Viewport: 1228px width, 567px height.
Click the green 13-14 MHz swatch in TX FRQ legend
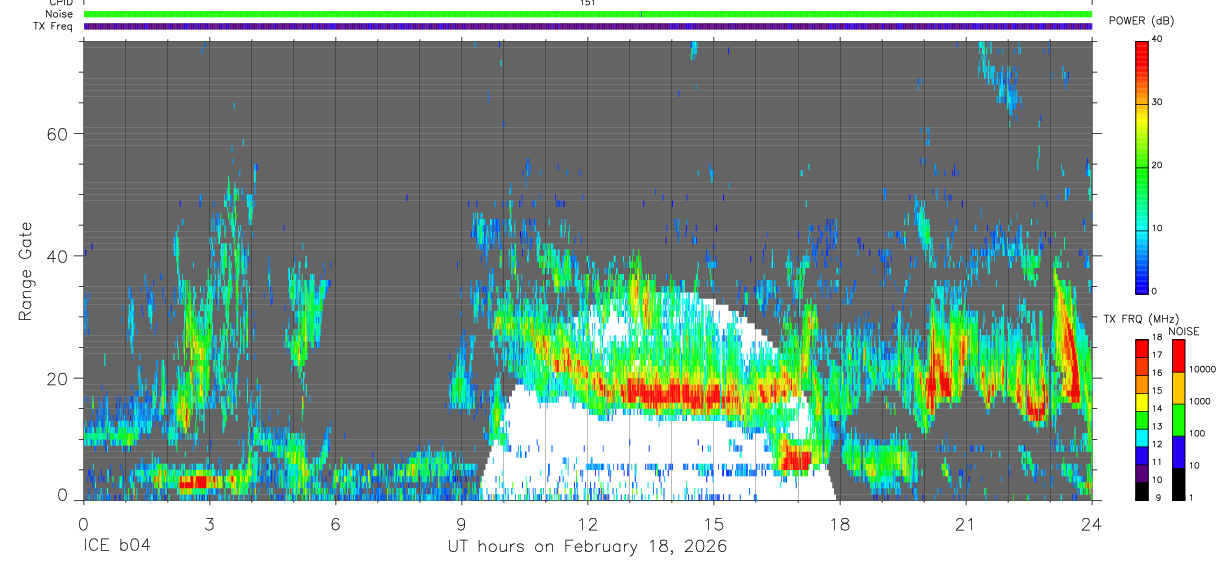coord(1142,420)
